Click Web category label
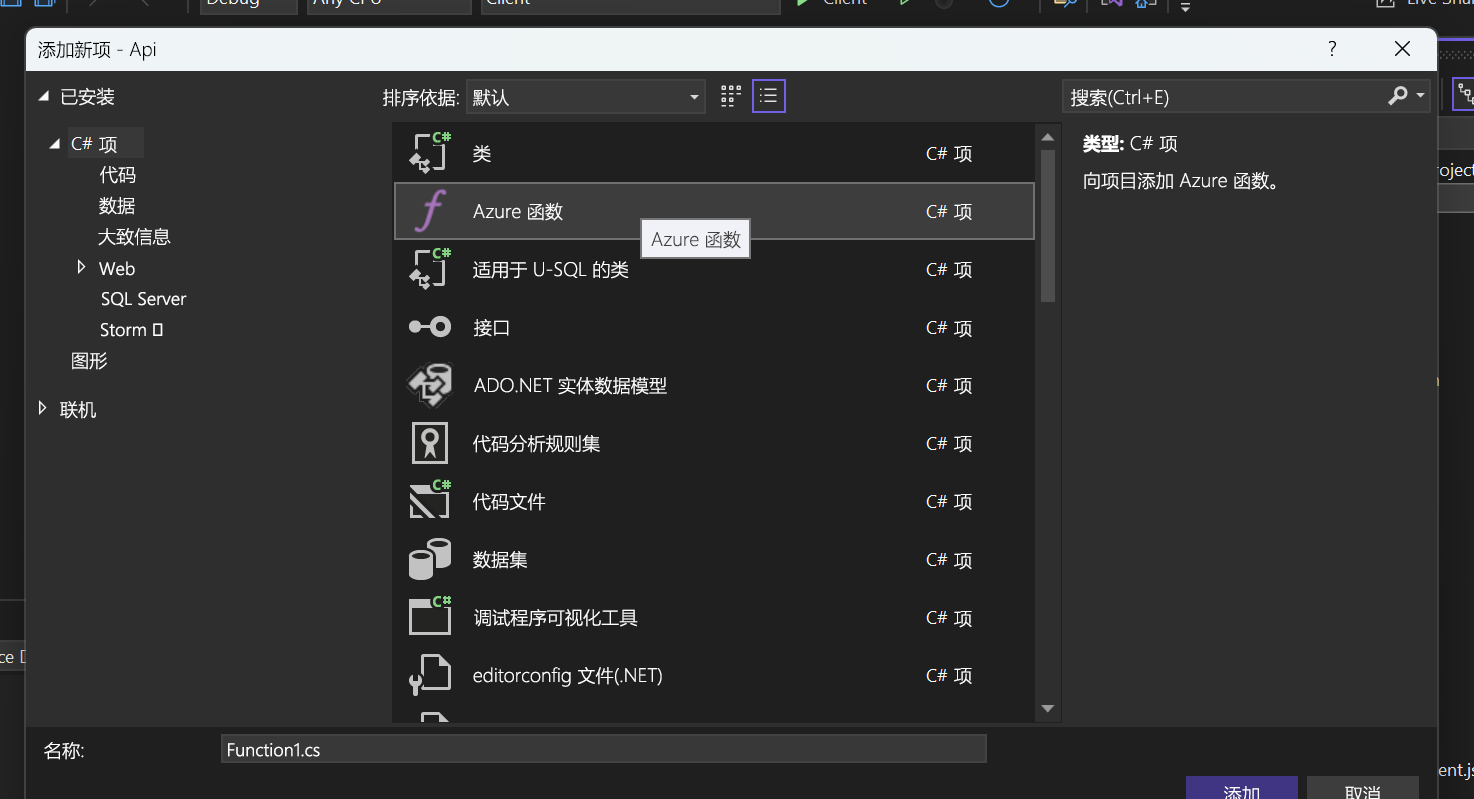 tap(117, 269)
